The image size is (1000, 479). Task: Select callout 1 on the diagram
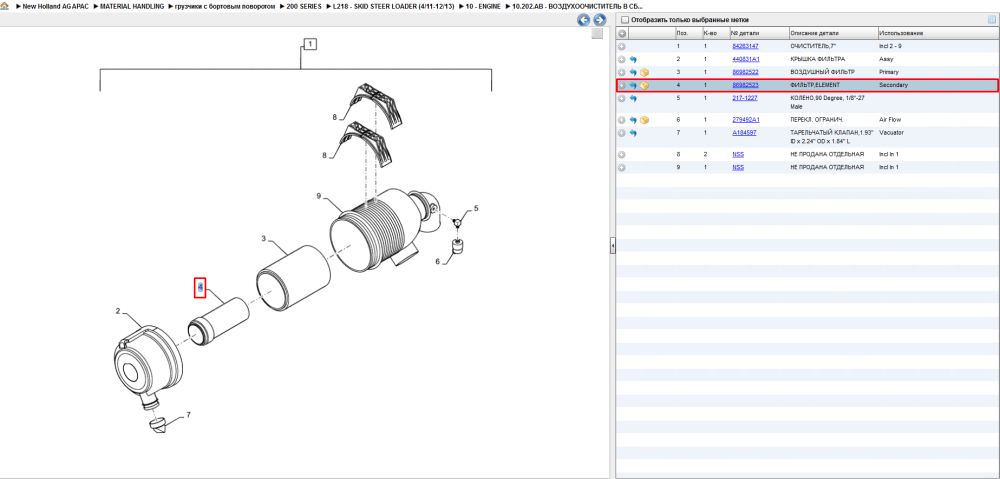pyautogui.click(x=309, y=44)
